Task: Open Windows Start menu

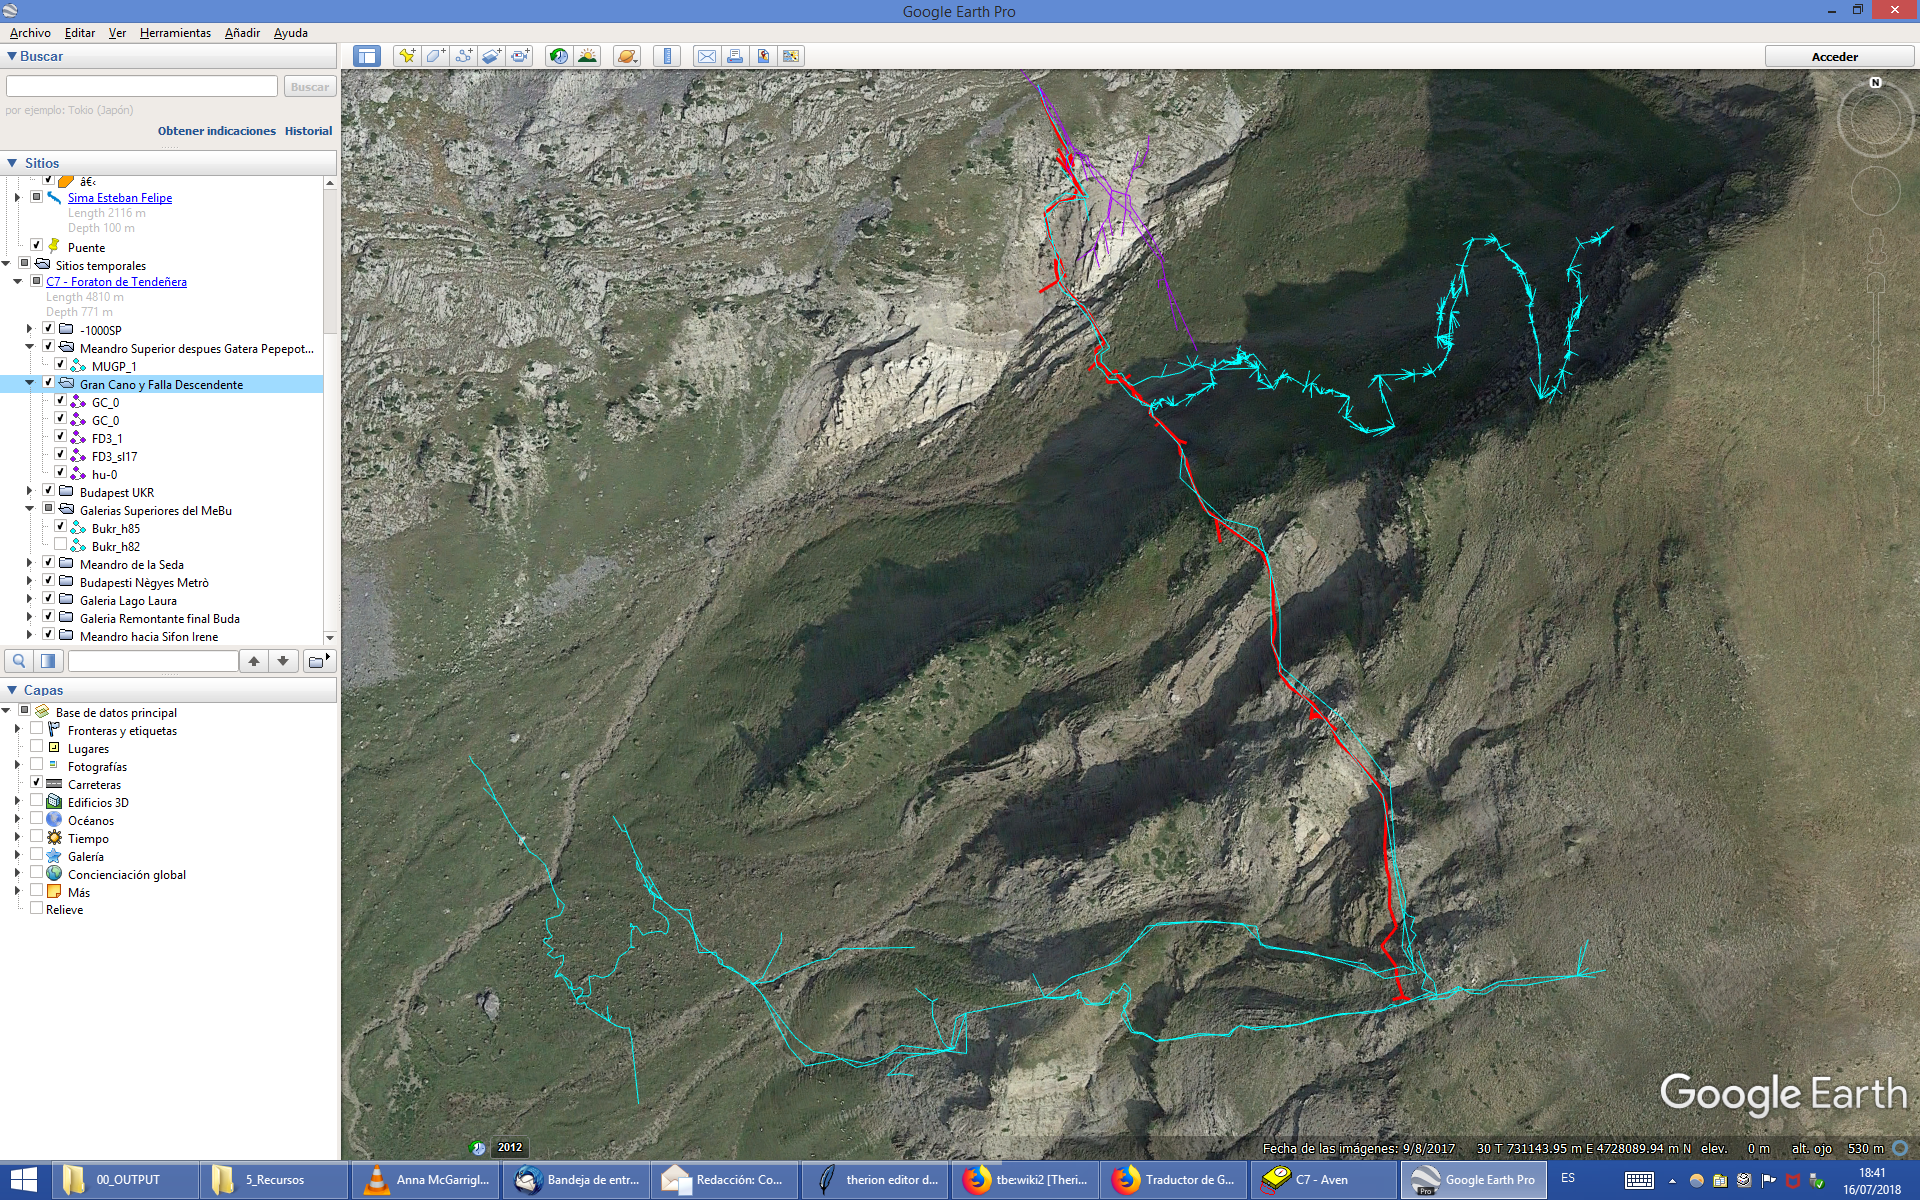Action: click(24, 1180)
